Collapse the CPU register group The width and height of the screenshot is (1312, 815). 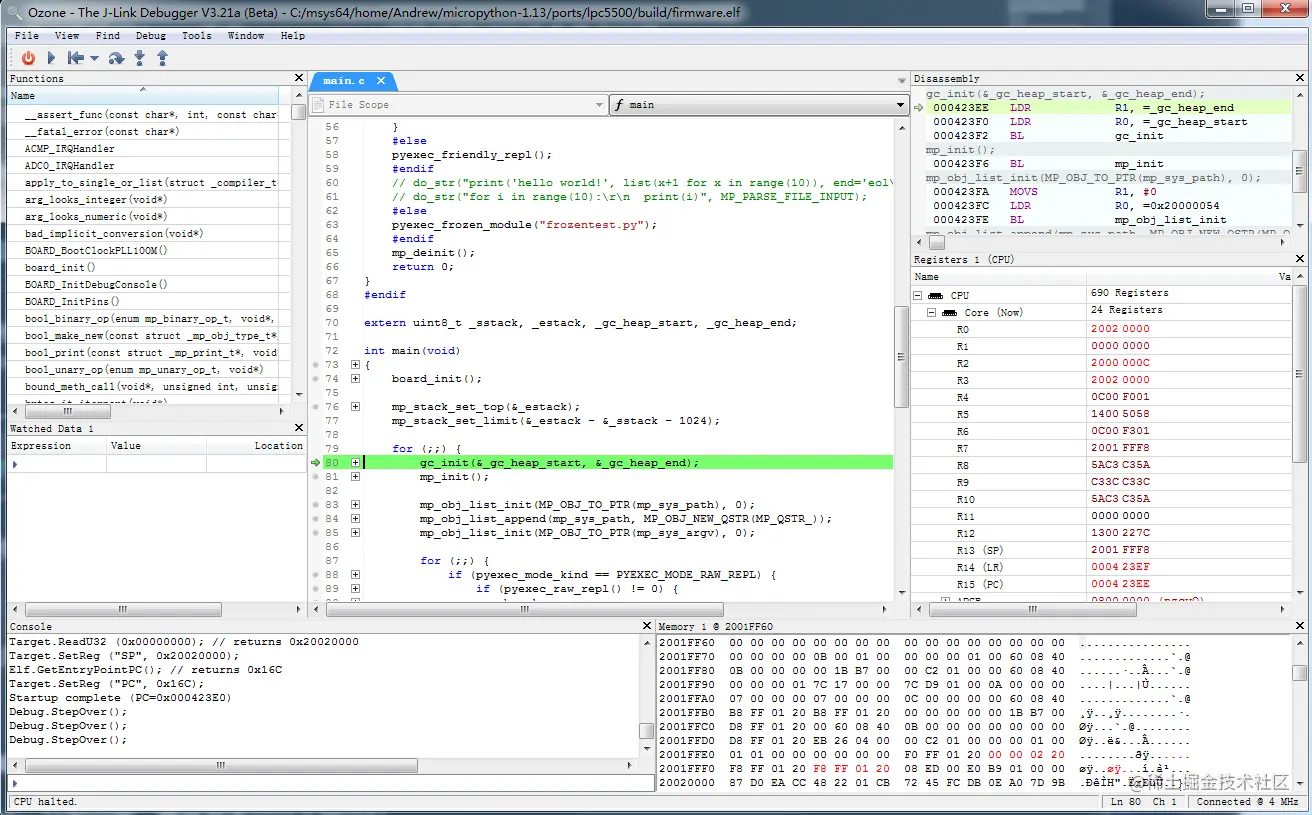coord(918,296)
